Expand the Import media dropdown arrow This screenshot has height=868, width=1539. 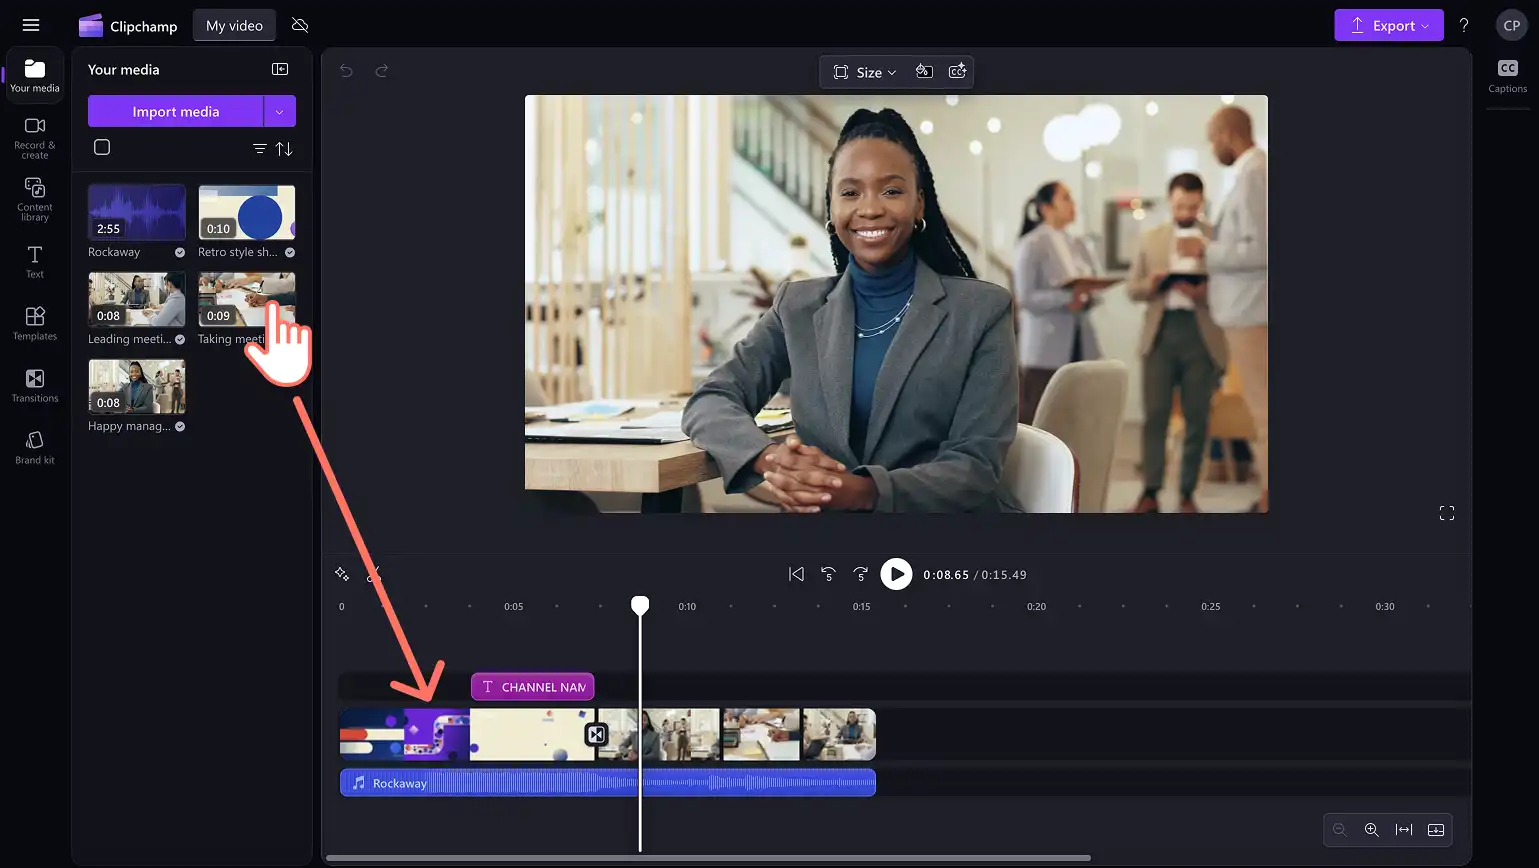point(279,112)
